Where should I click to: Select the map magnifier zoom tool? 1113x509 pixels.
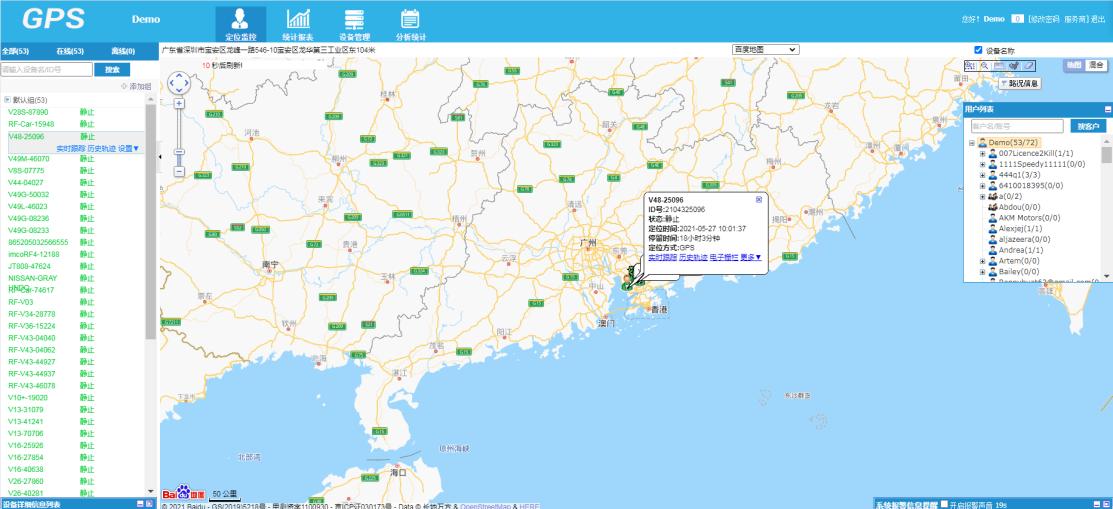point(984,65)
